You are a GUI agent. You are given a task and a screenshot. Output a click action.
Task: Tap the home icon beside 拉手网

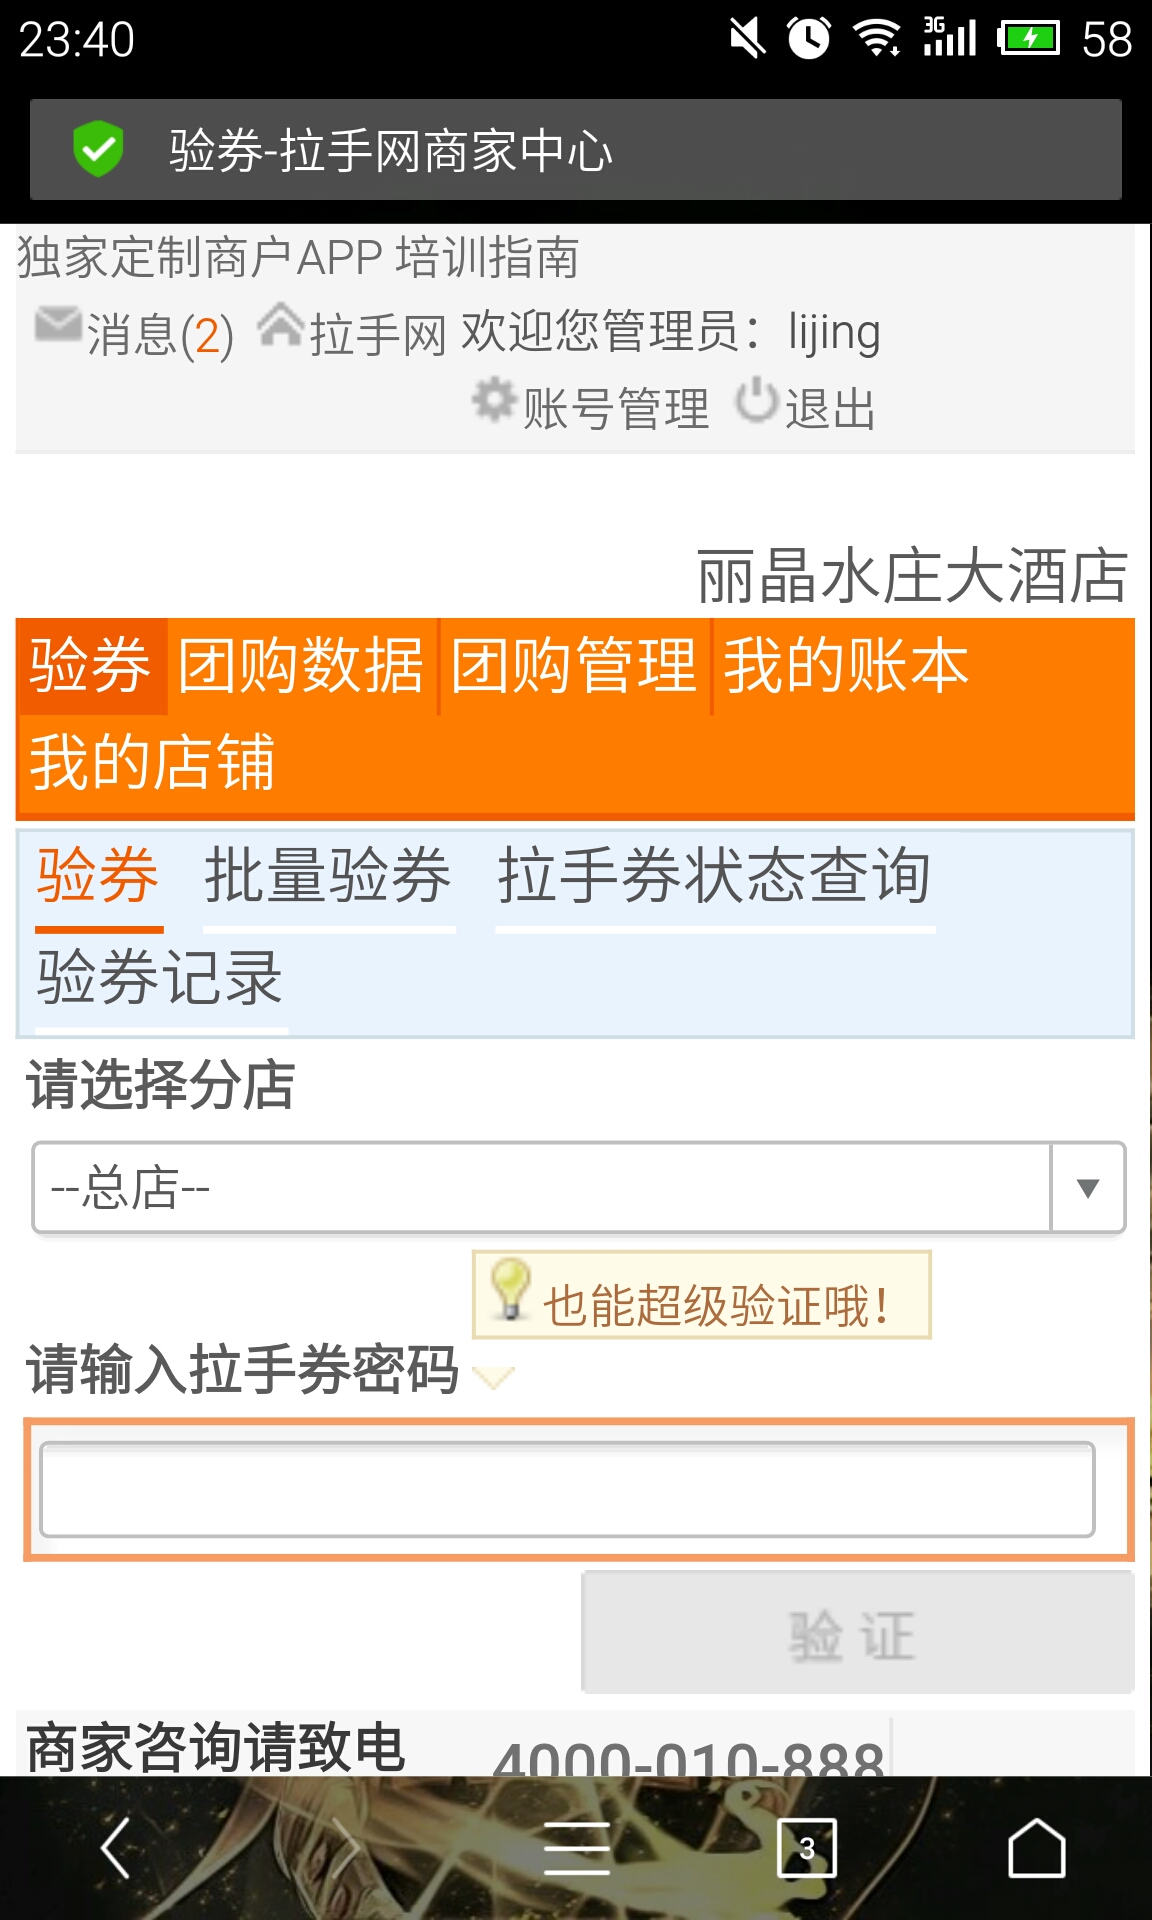click(281, 326)
